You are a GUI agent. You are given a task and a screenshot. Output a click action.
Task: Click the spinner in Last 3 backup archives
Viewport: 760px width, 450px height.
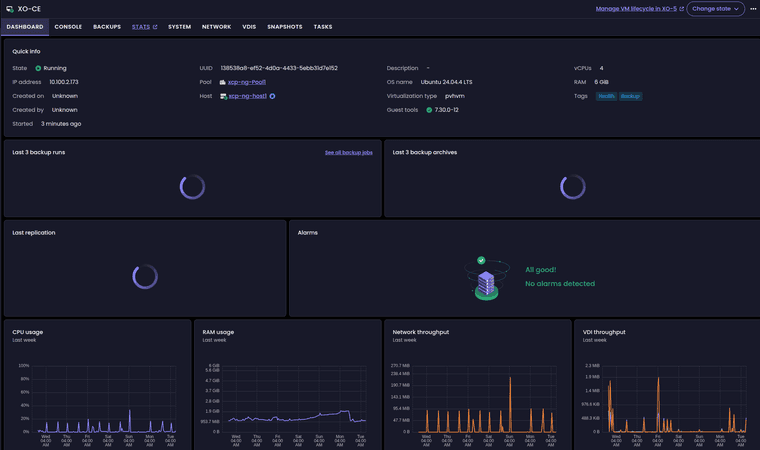click(573, 186)
